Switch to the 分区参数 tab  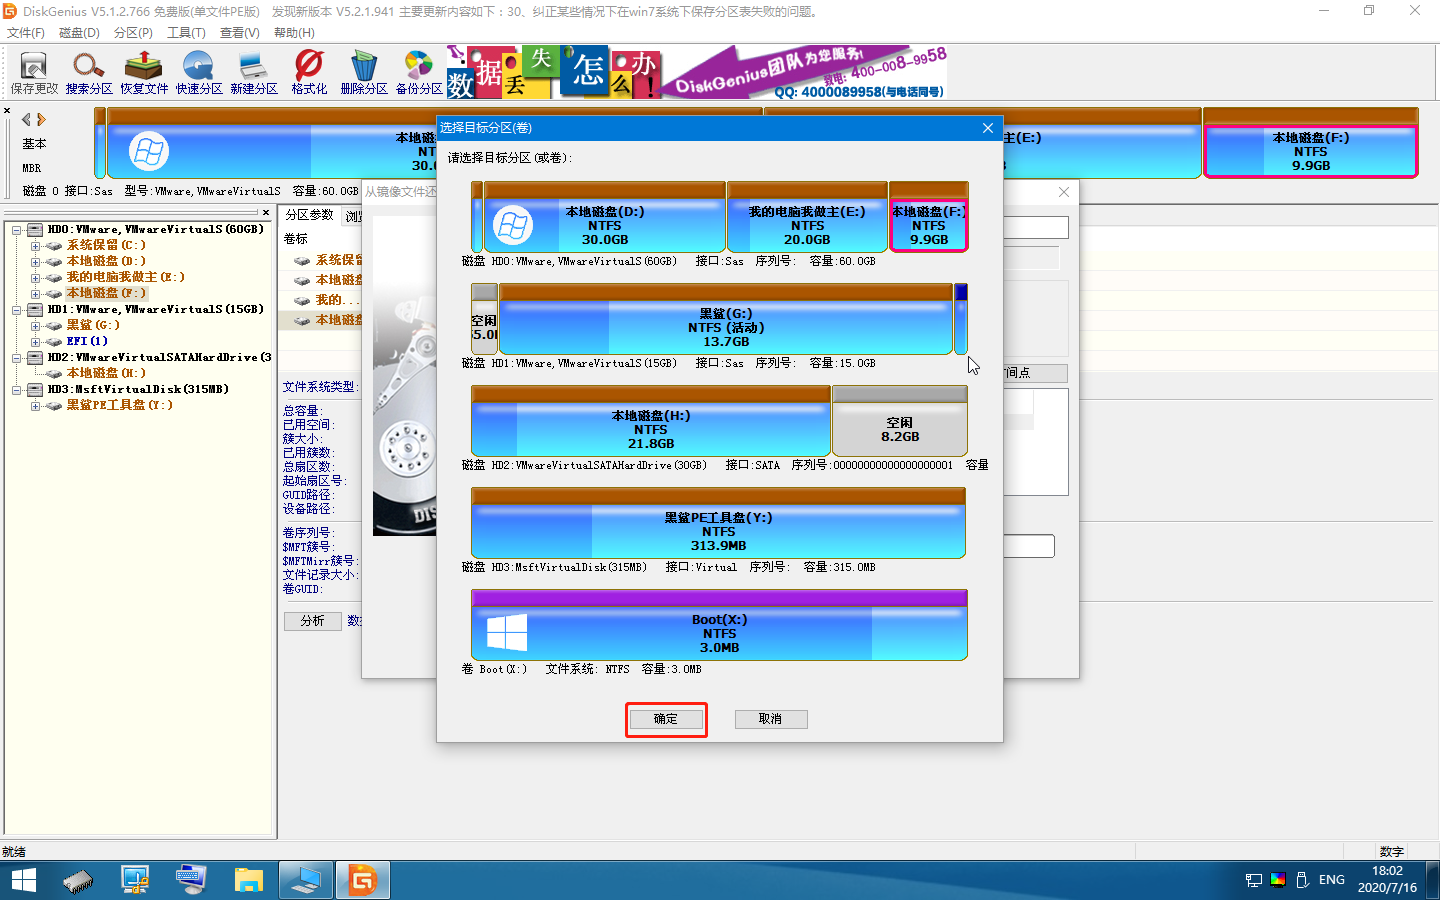tap(309, 215)
